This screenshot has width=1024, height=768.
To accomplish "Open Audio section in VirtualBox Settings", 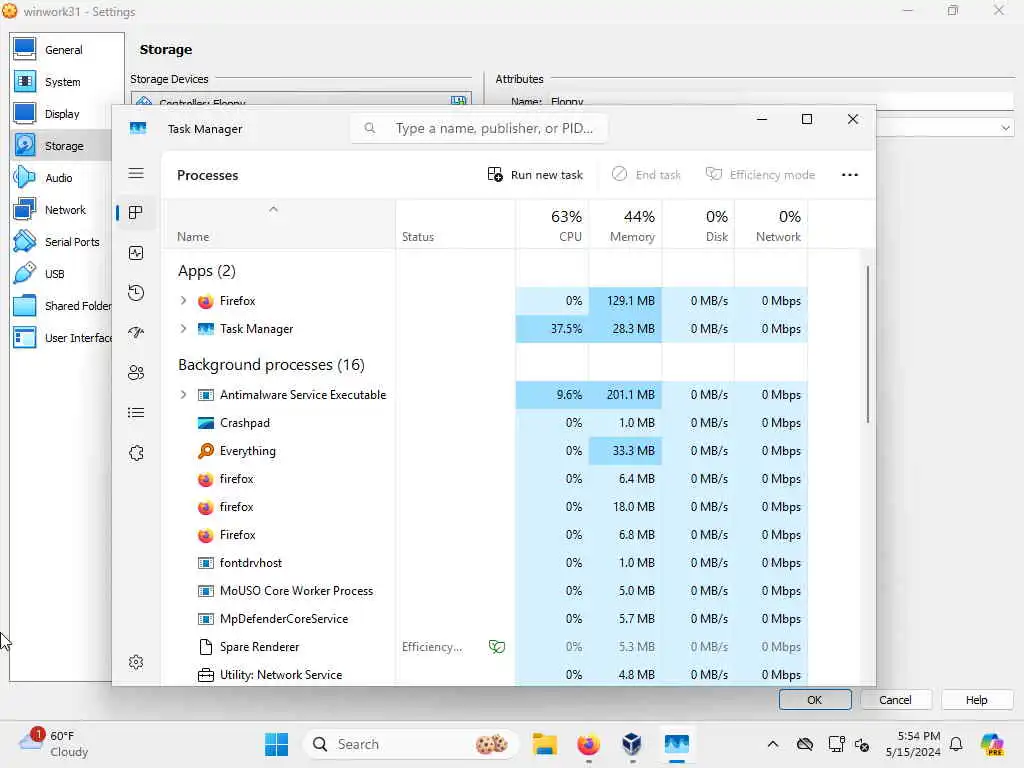I will (61, 178).
